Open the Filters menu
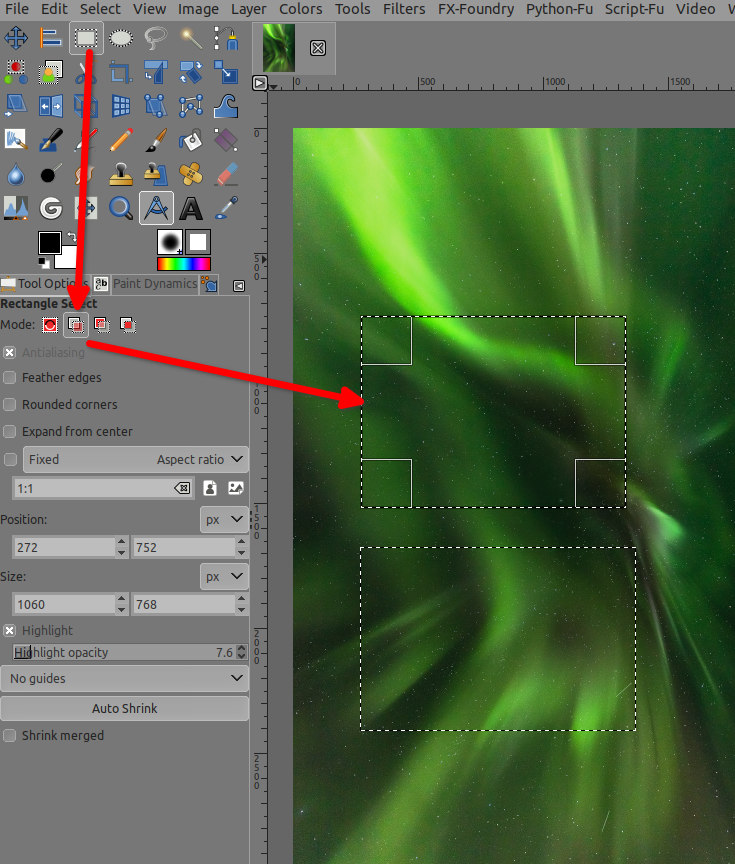The width and height of the screenshot is (735, 864). (404, 9)
